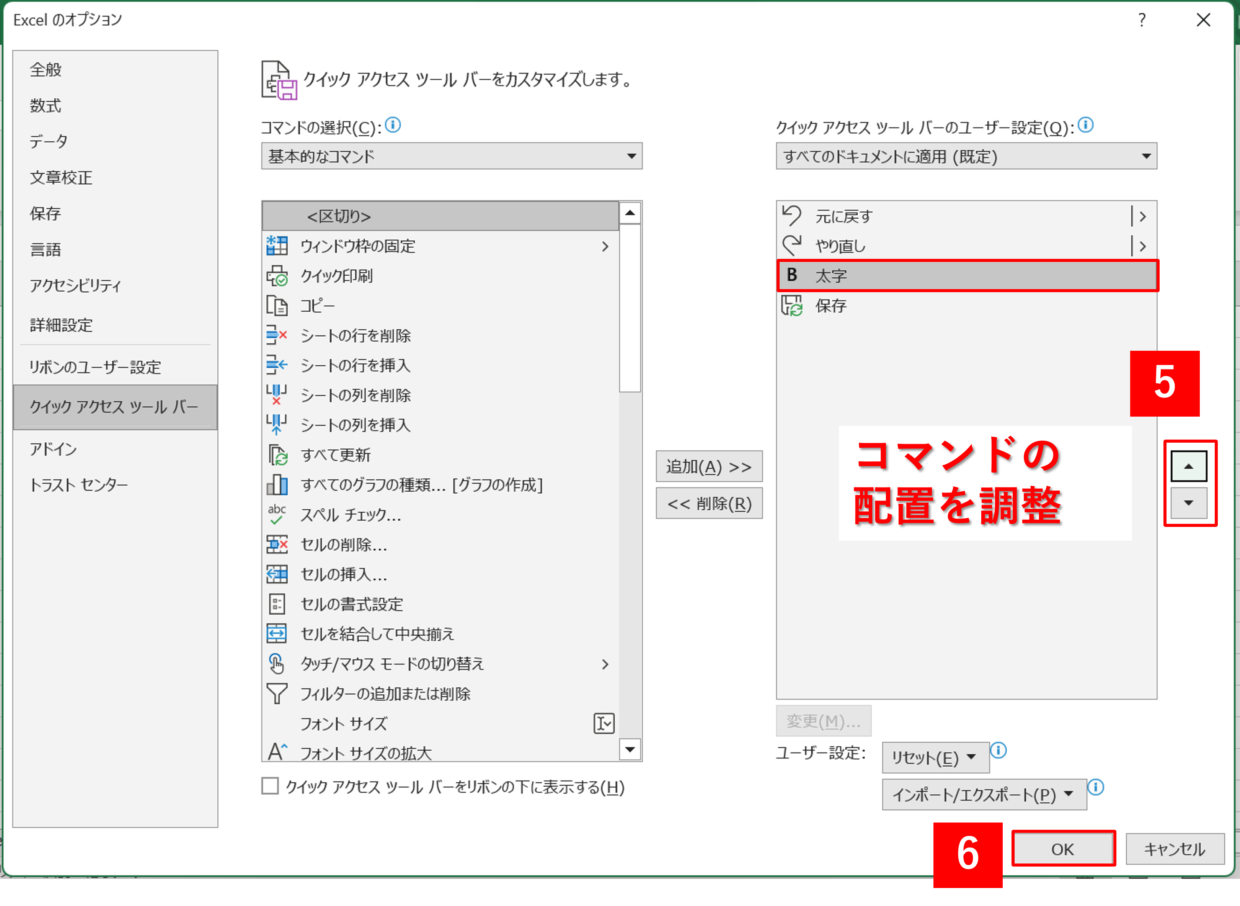
Task: Click the OK button
Action: click(1063, 849)
